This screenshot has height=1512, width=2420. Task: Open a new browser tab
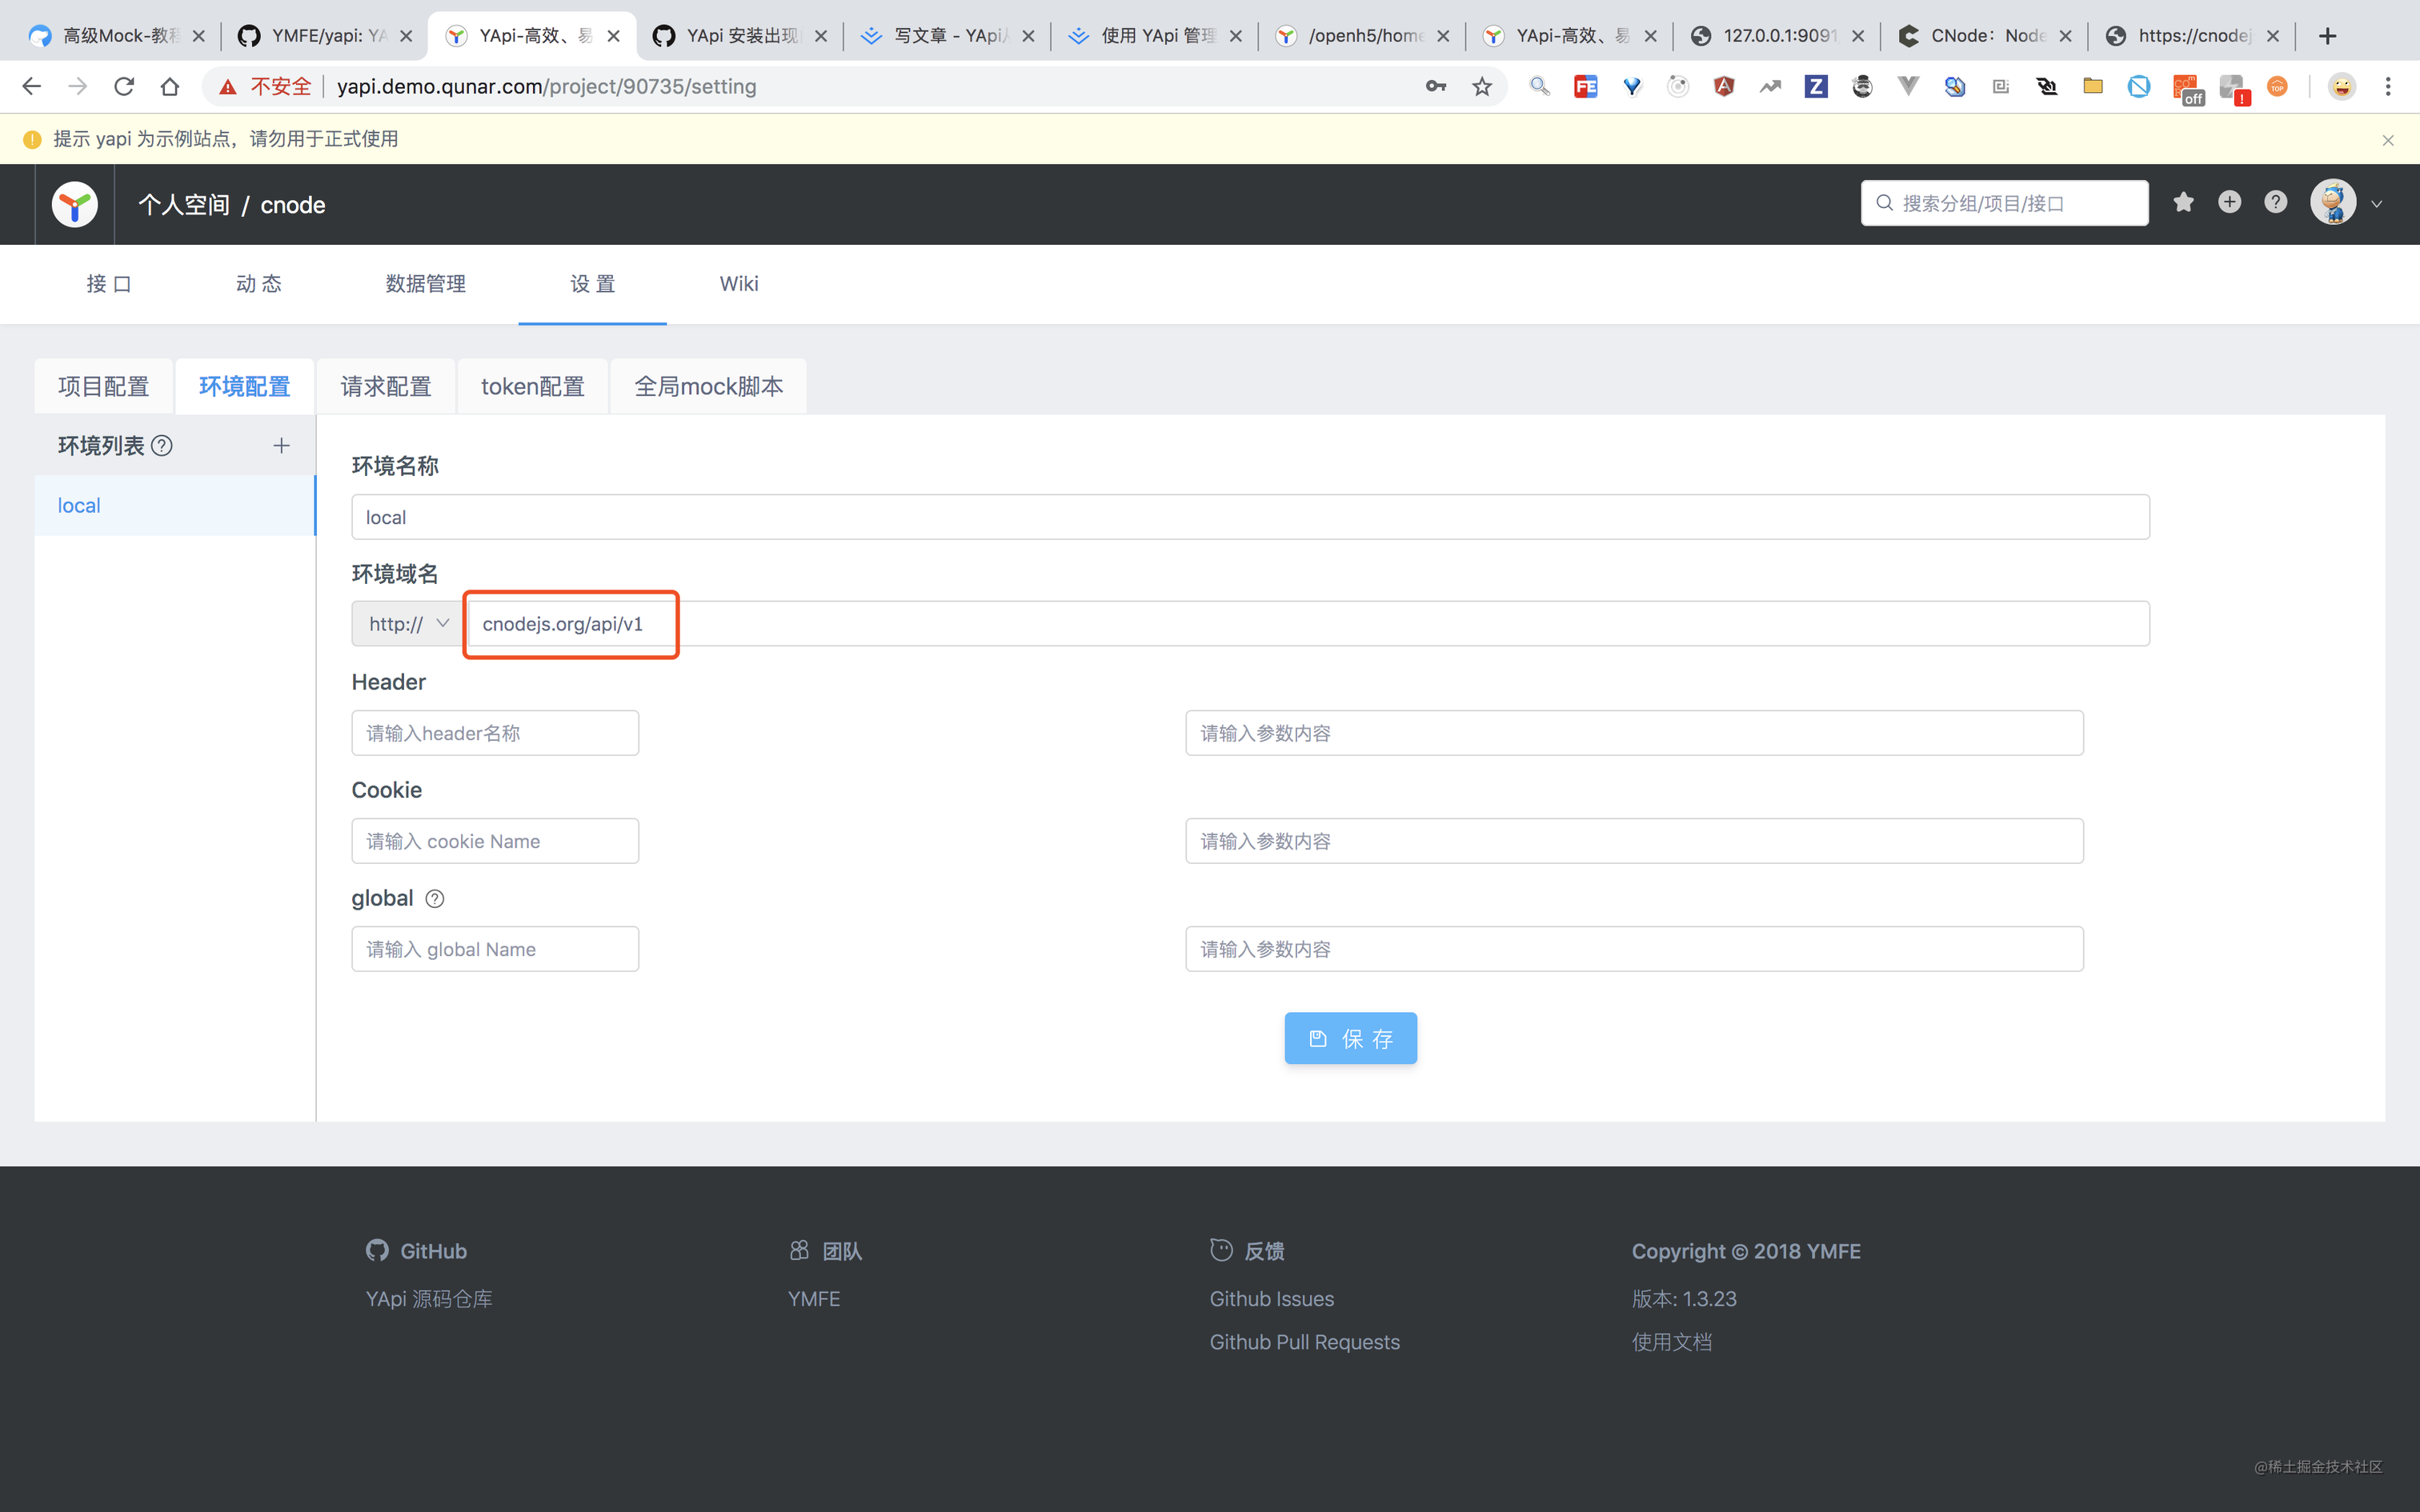point(2328,36)
